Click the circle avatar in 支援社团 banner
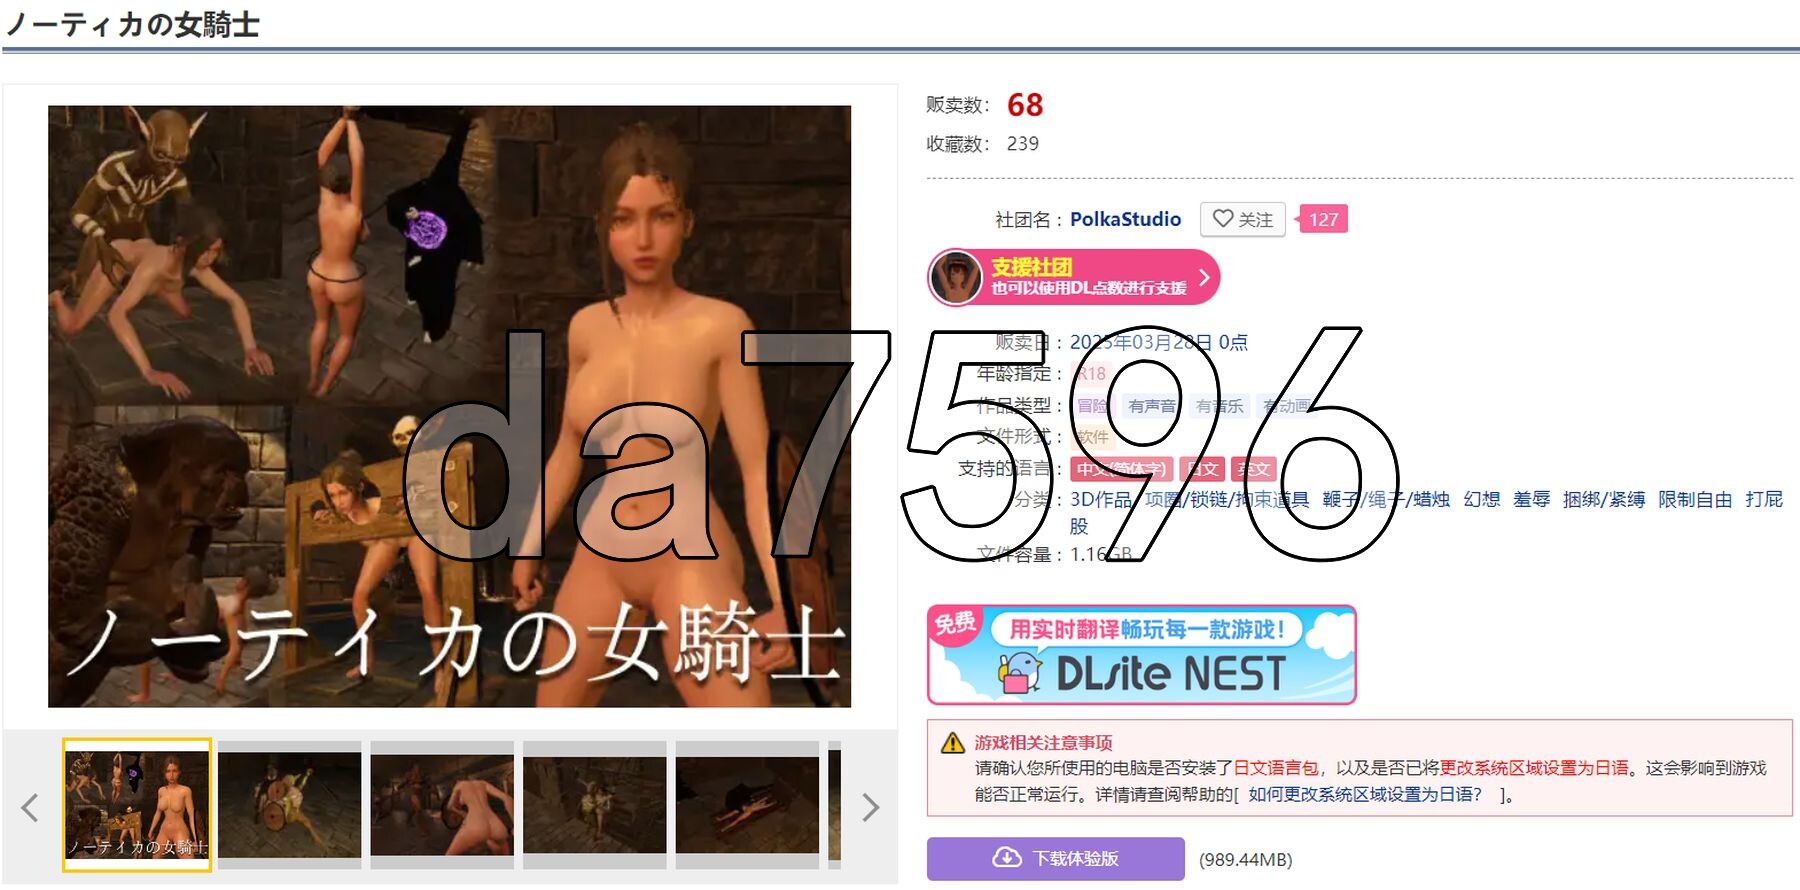 tap(956, 277)
